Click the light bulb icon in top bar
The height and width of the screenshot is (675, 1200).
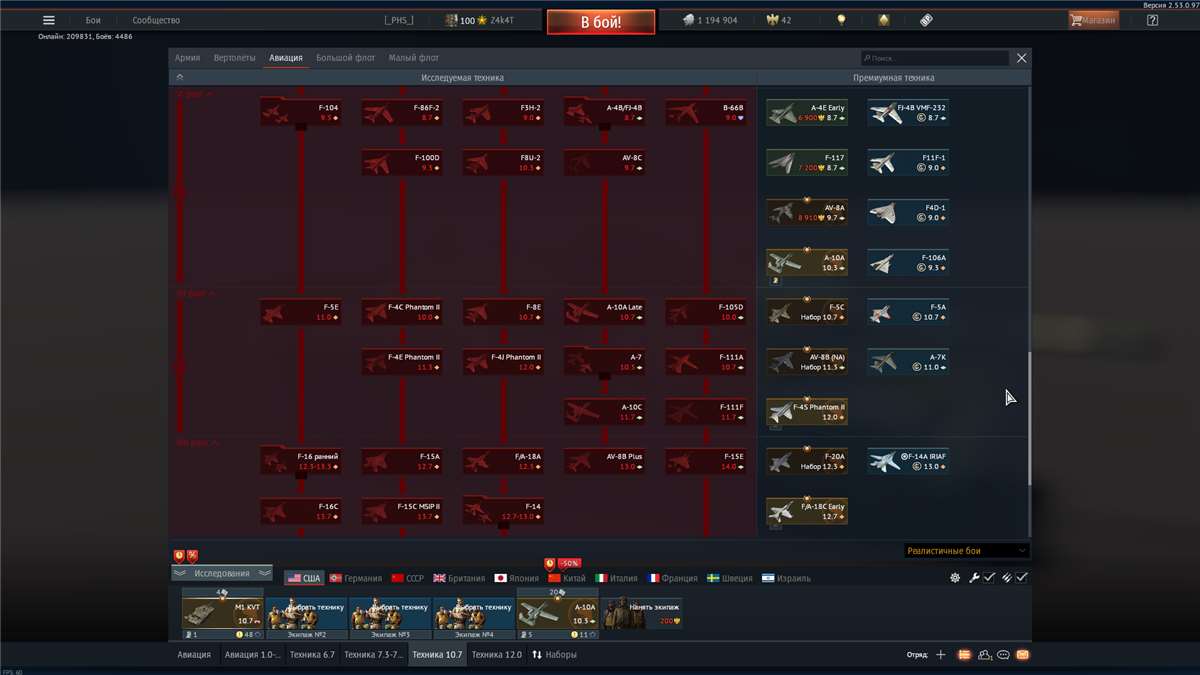(x=842, y=19)
